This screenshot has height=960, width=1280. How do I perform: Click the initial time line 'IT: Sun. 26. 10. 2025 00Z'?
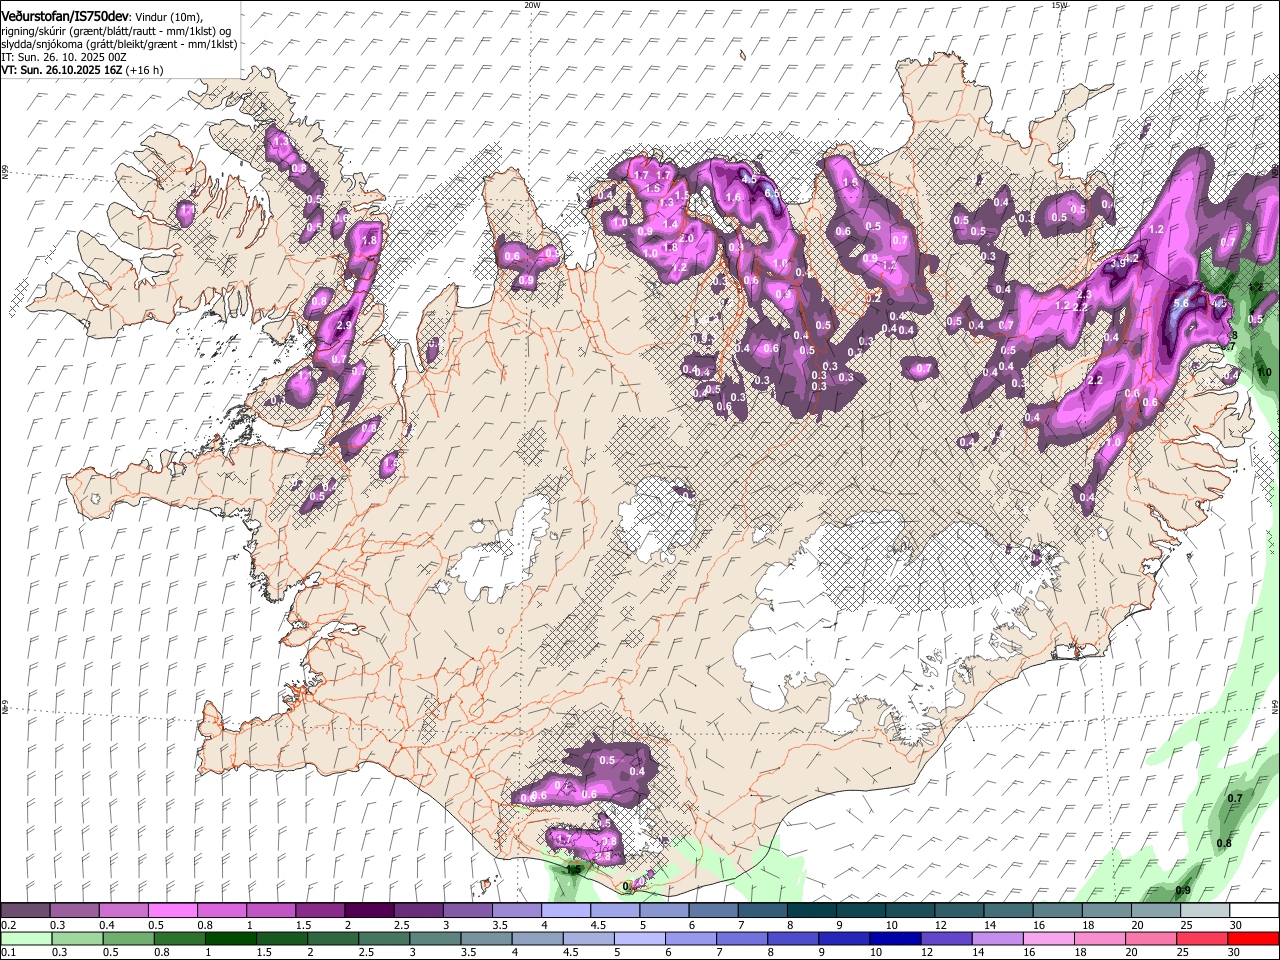(x=64, y=58)
